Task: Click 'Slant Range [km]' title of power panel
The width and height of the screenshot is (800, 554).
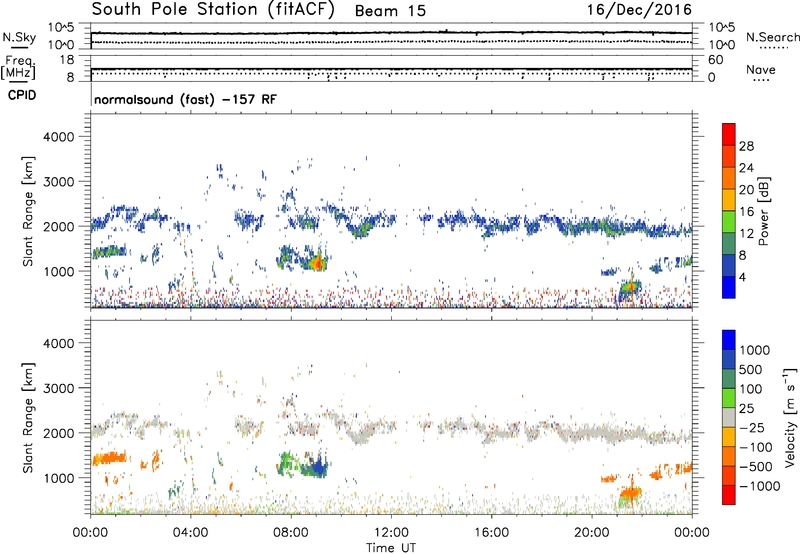Action: 28,211
